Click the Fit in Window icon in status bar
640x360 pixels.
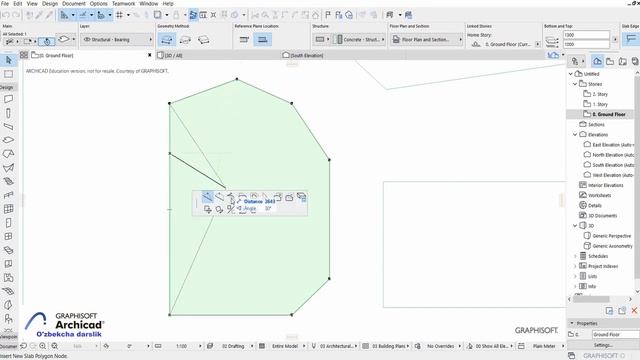[x=54, y=346]
